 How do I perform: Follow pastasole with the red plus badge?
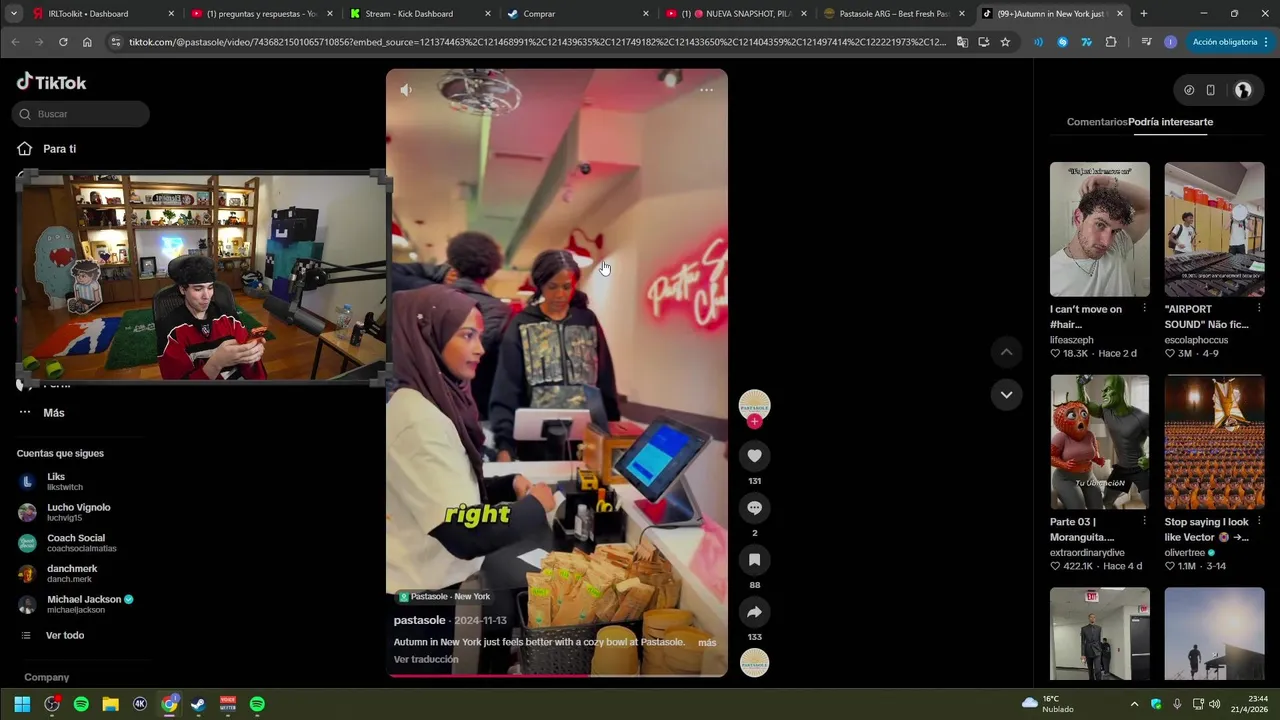pyautogui.click(x=754, y=421)
